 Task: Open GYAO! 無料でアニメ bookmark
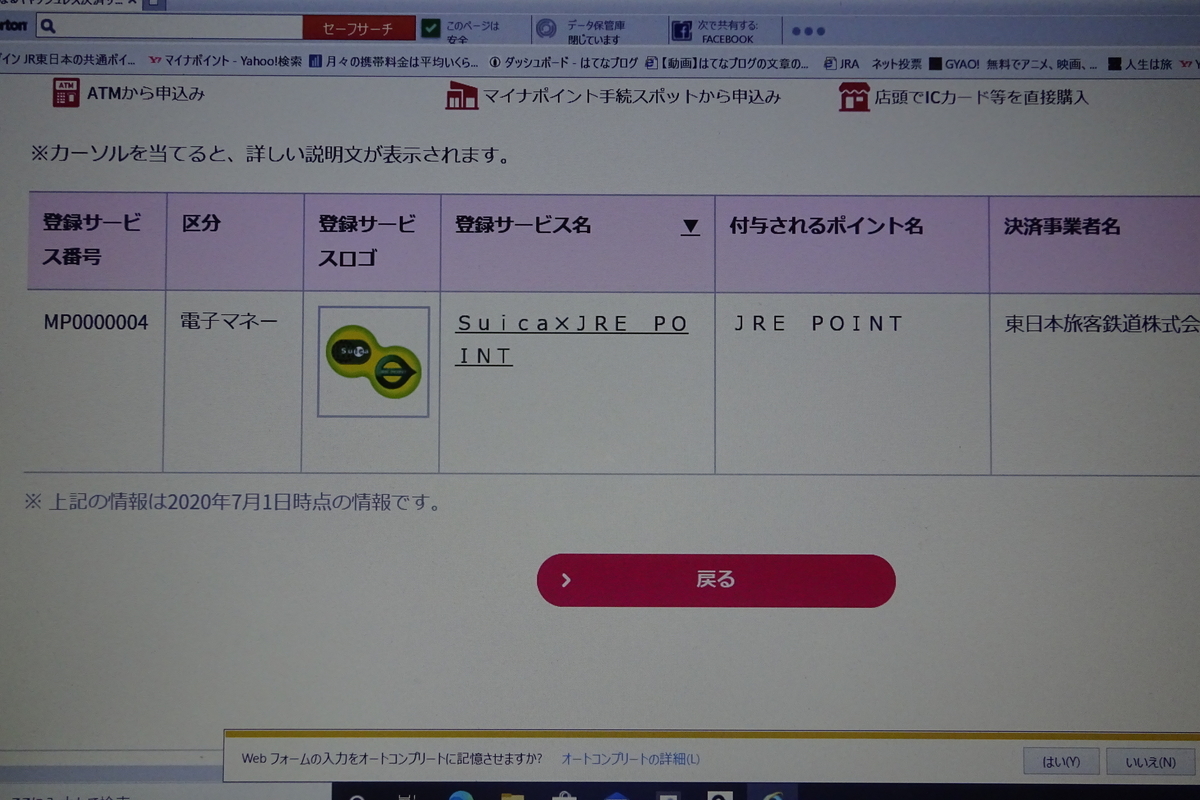point(1013,64)
